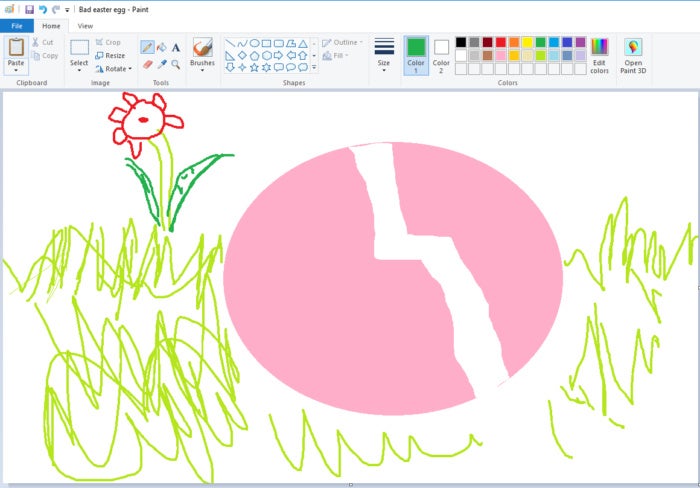Select the Color picker eyedropper
Image resolution: width=700 pixels, height=488 pixels.
click(x=162, y=65)
